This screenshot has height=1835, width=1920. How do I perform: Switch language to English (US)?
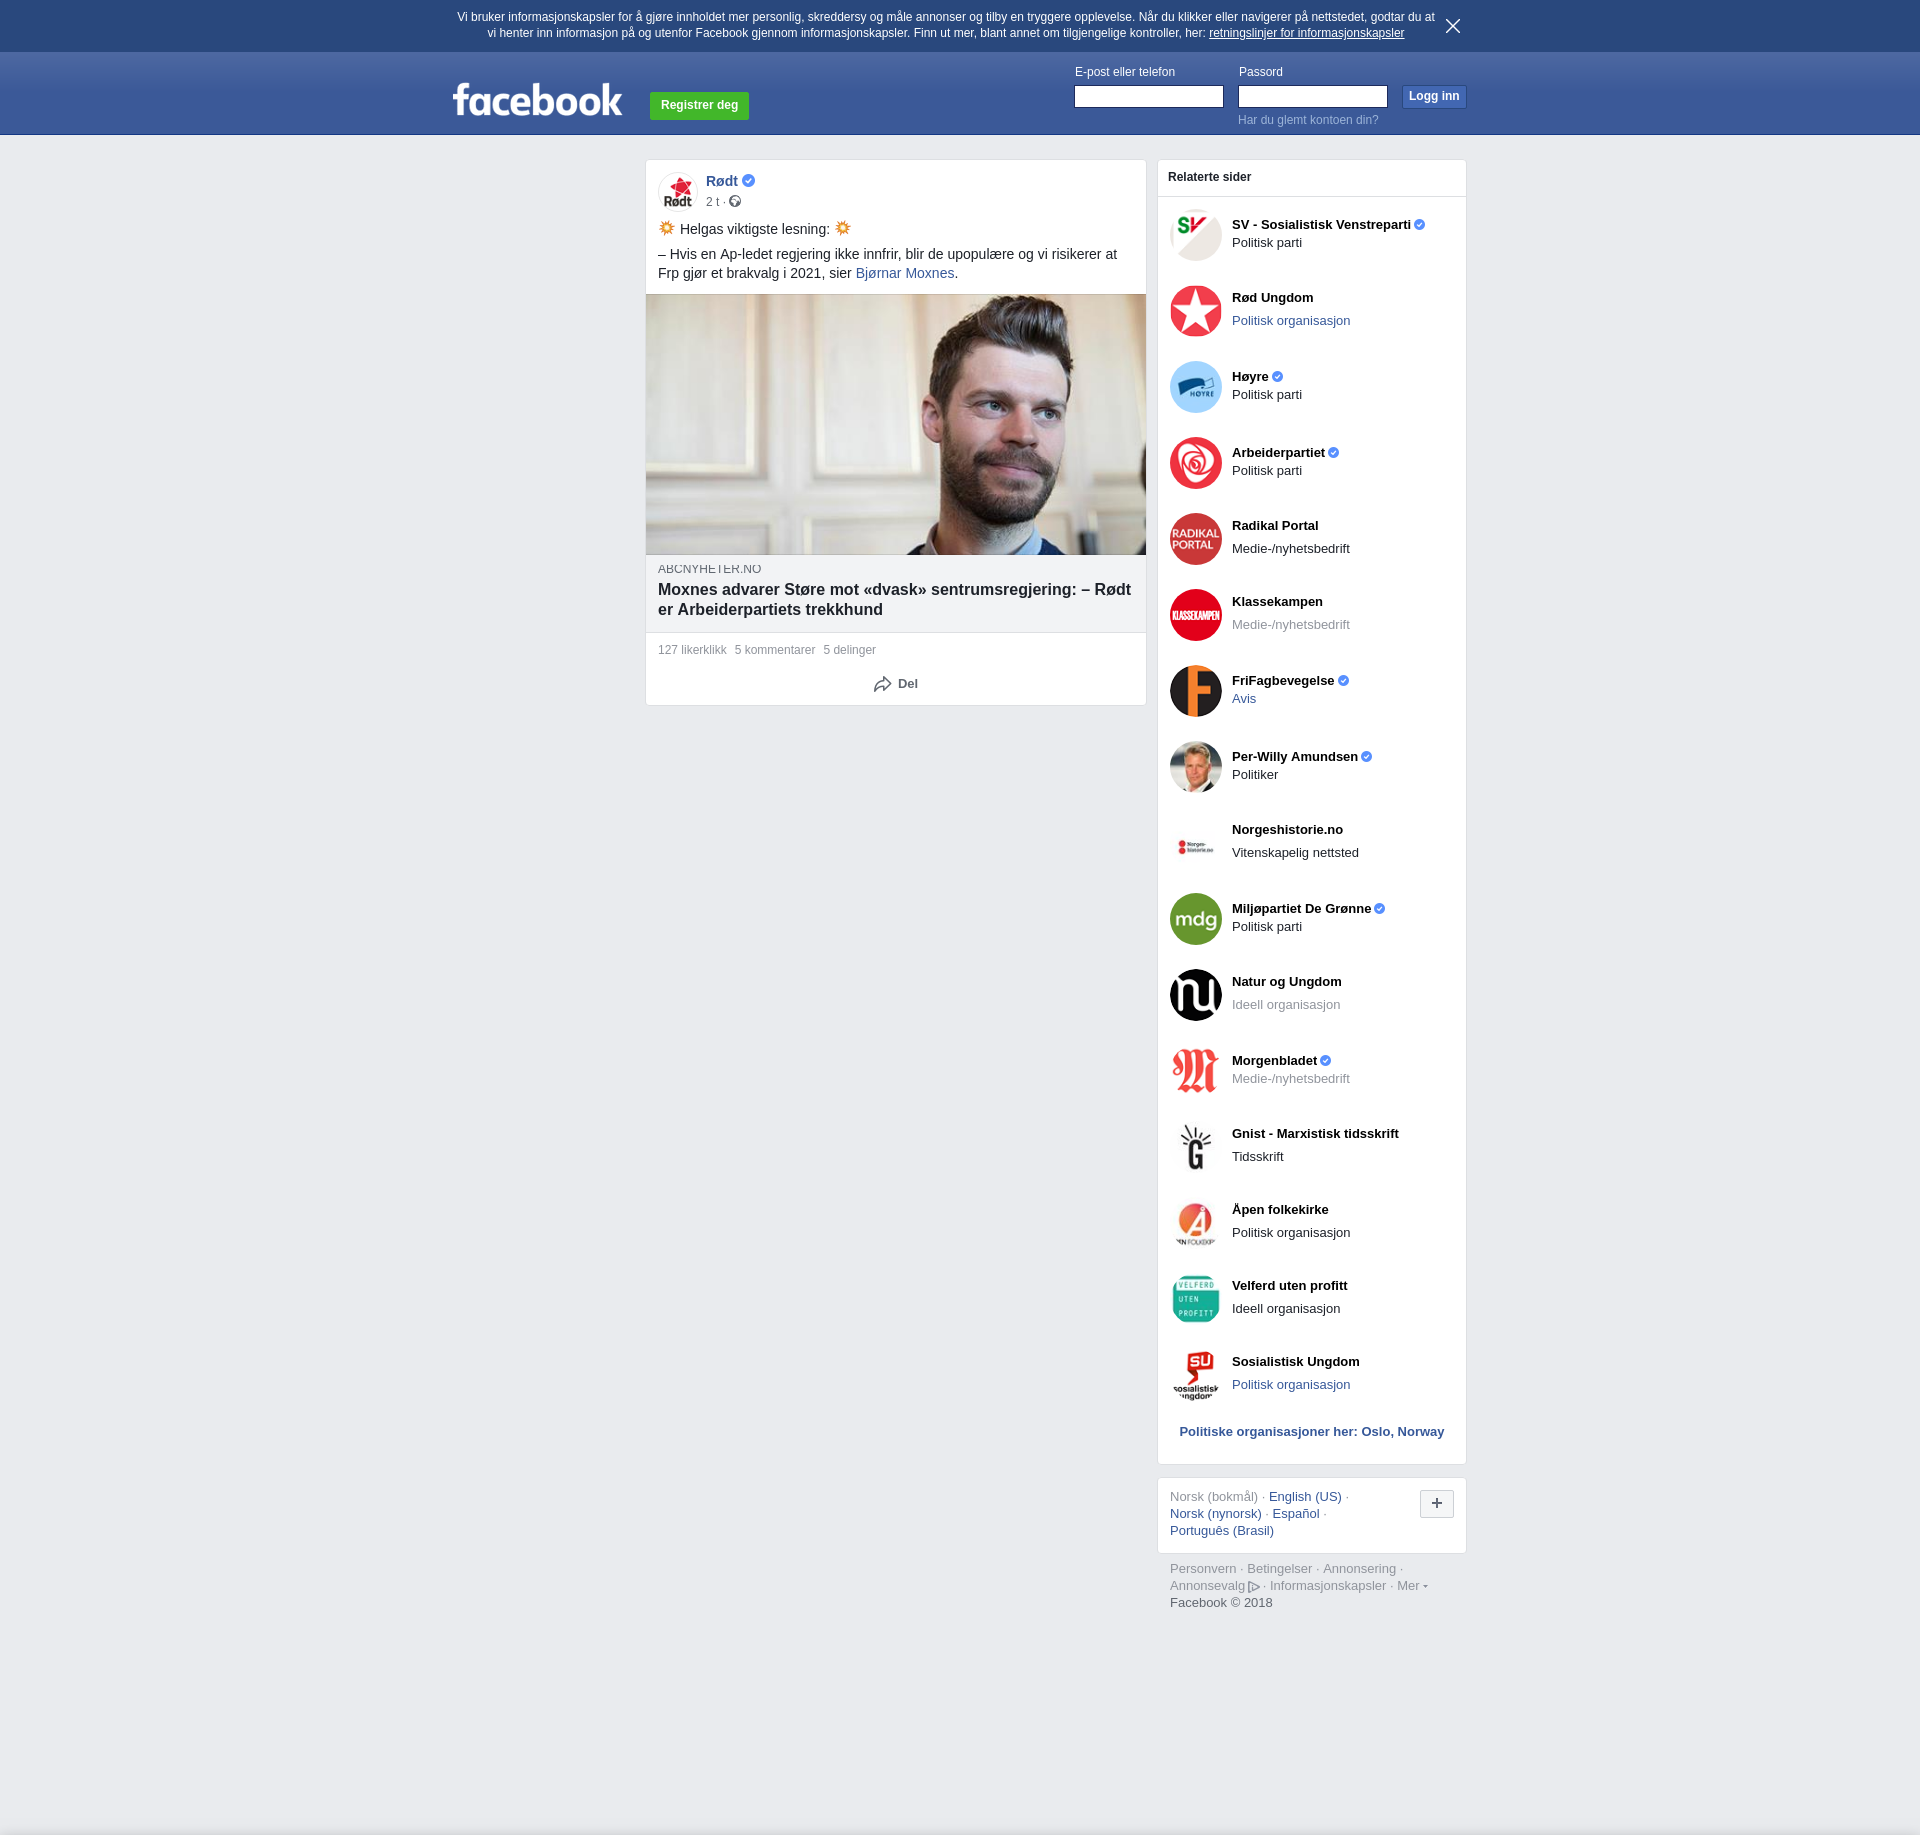click(1305, 1497)
